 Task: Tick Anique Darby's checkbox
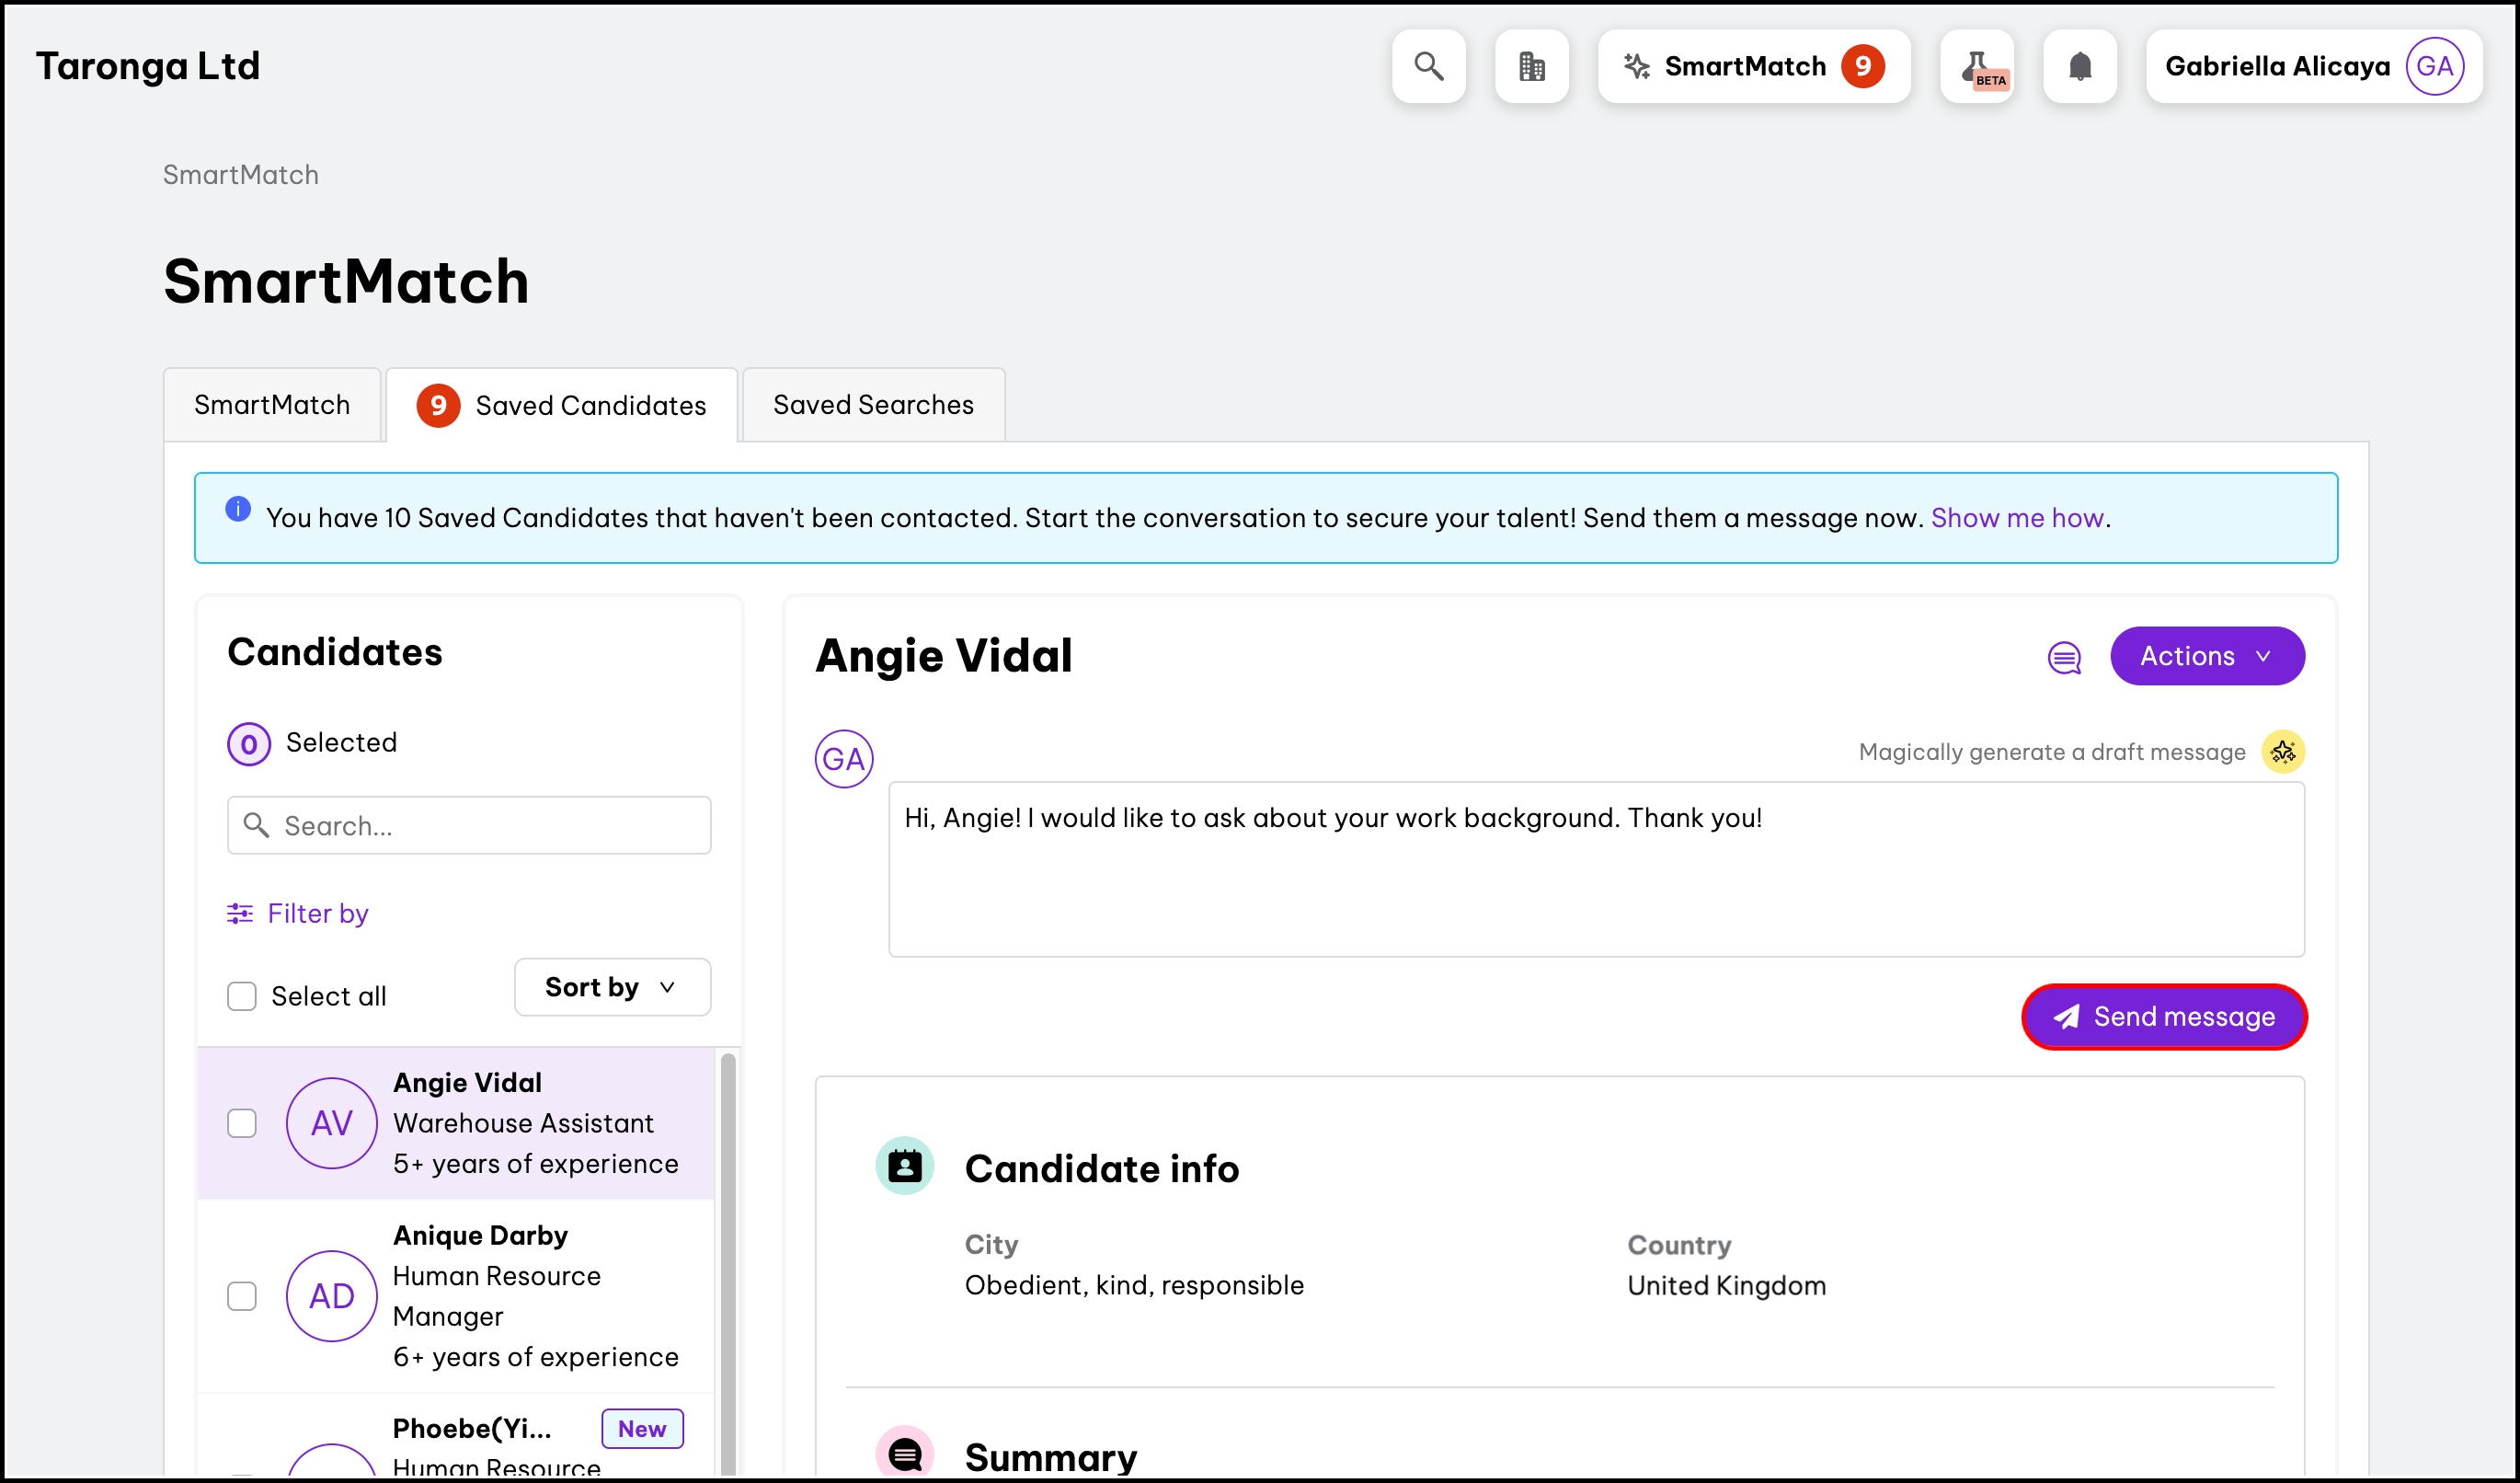point(242,1296)
